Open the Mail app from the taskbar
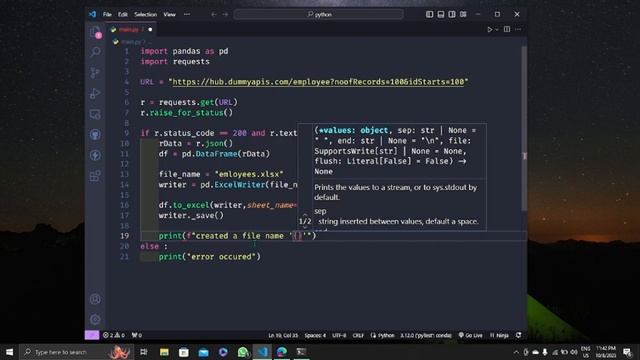This screenshot has width=640, height=360. [x=203, y=352]
